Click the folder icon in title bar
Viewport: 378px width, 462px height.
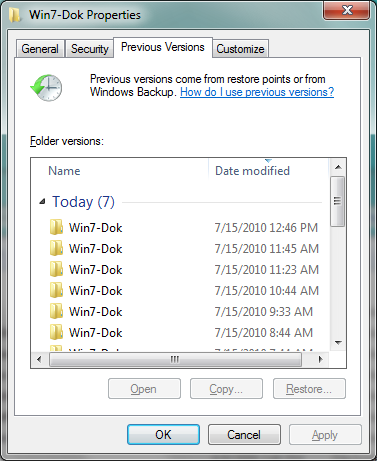pos(15,15)
